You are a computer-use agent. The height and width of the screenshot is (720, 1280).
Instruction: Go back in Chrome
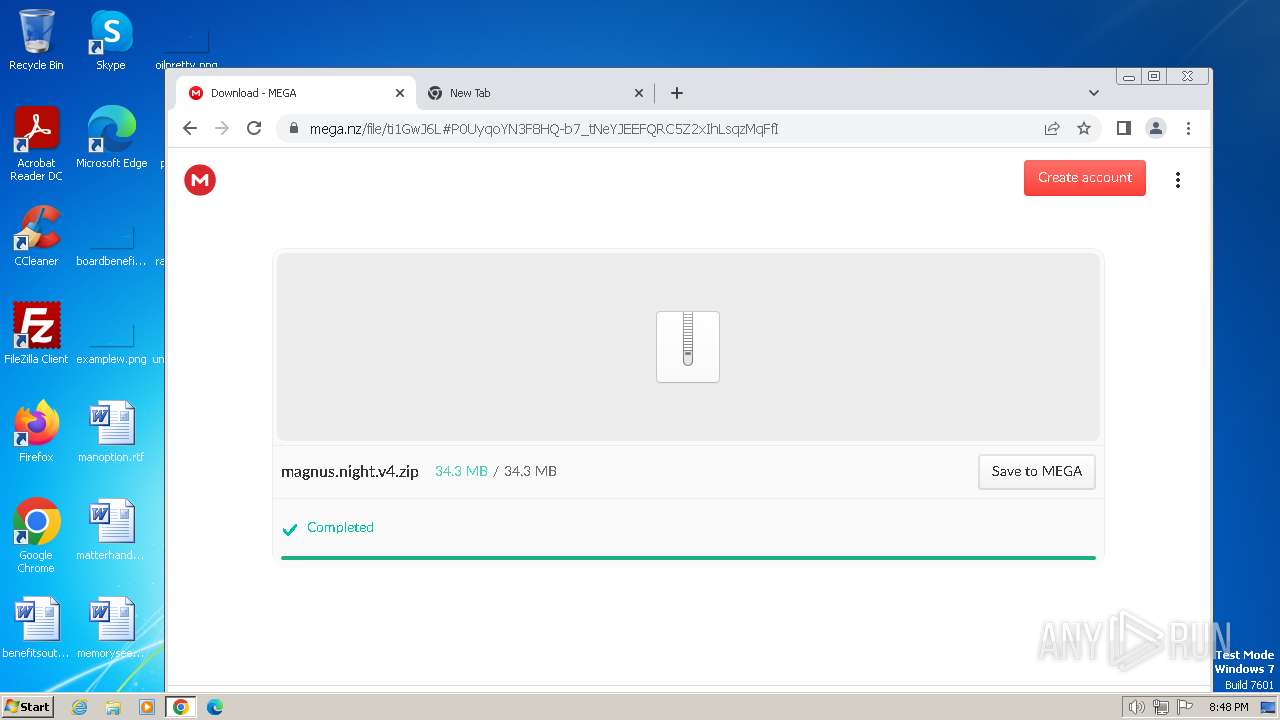190,128
